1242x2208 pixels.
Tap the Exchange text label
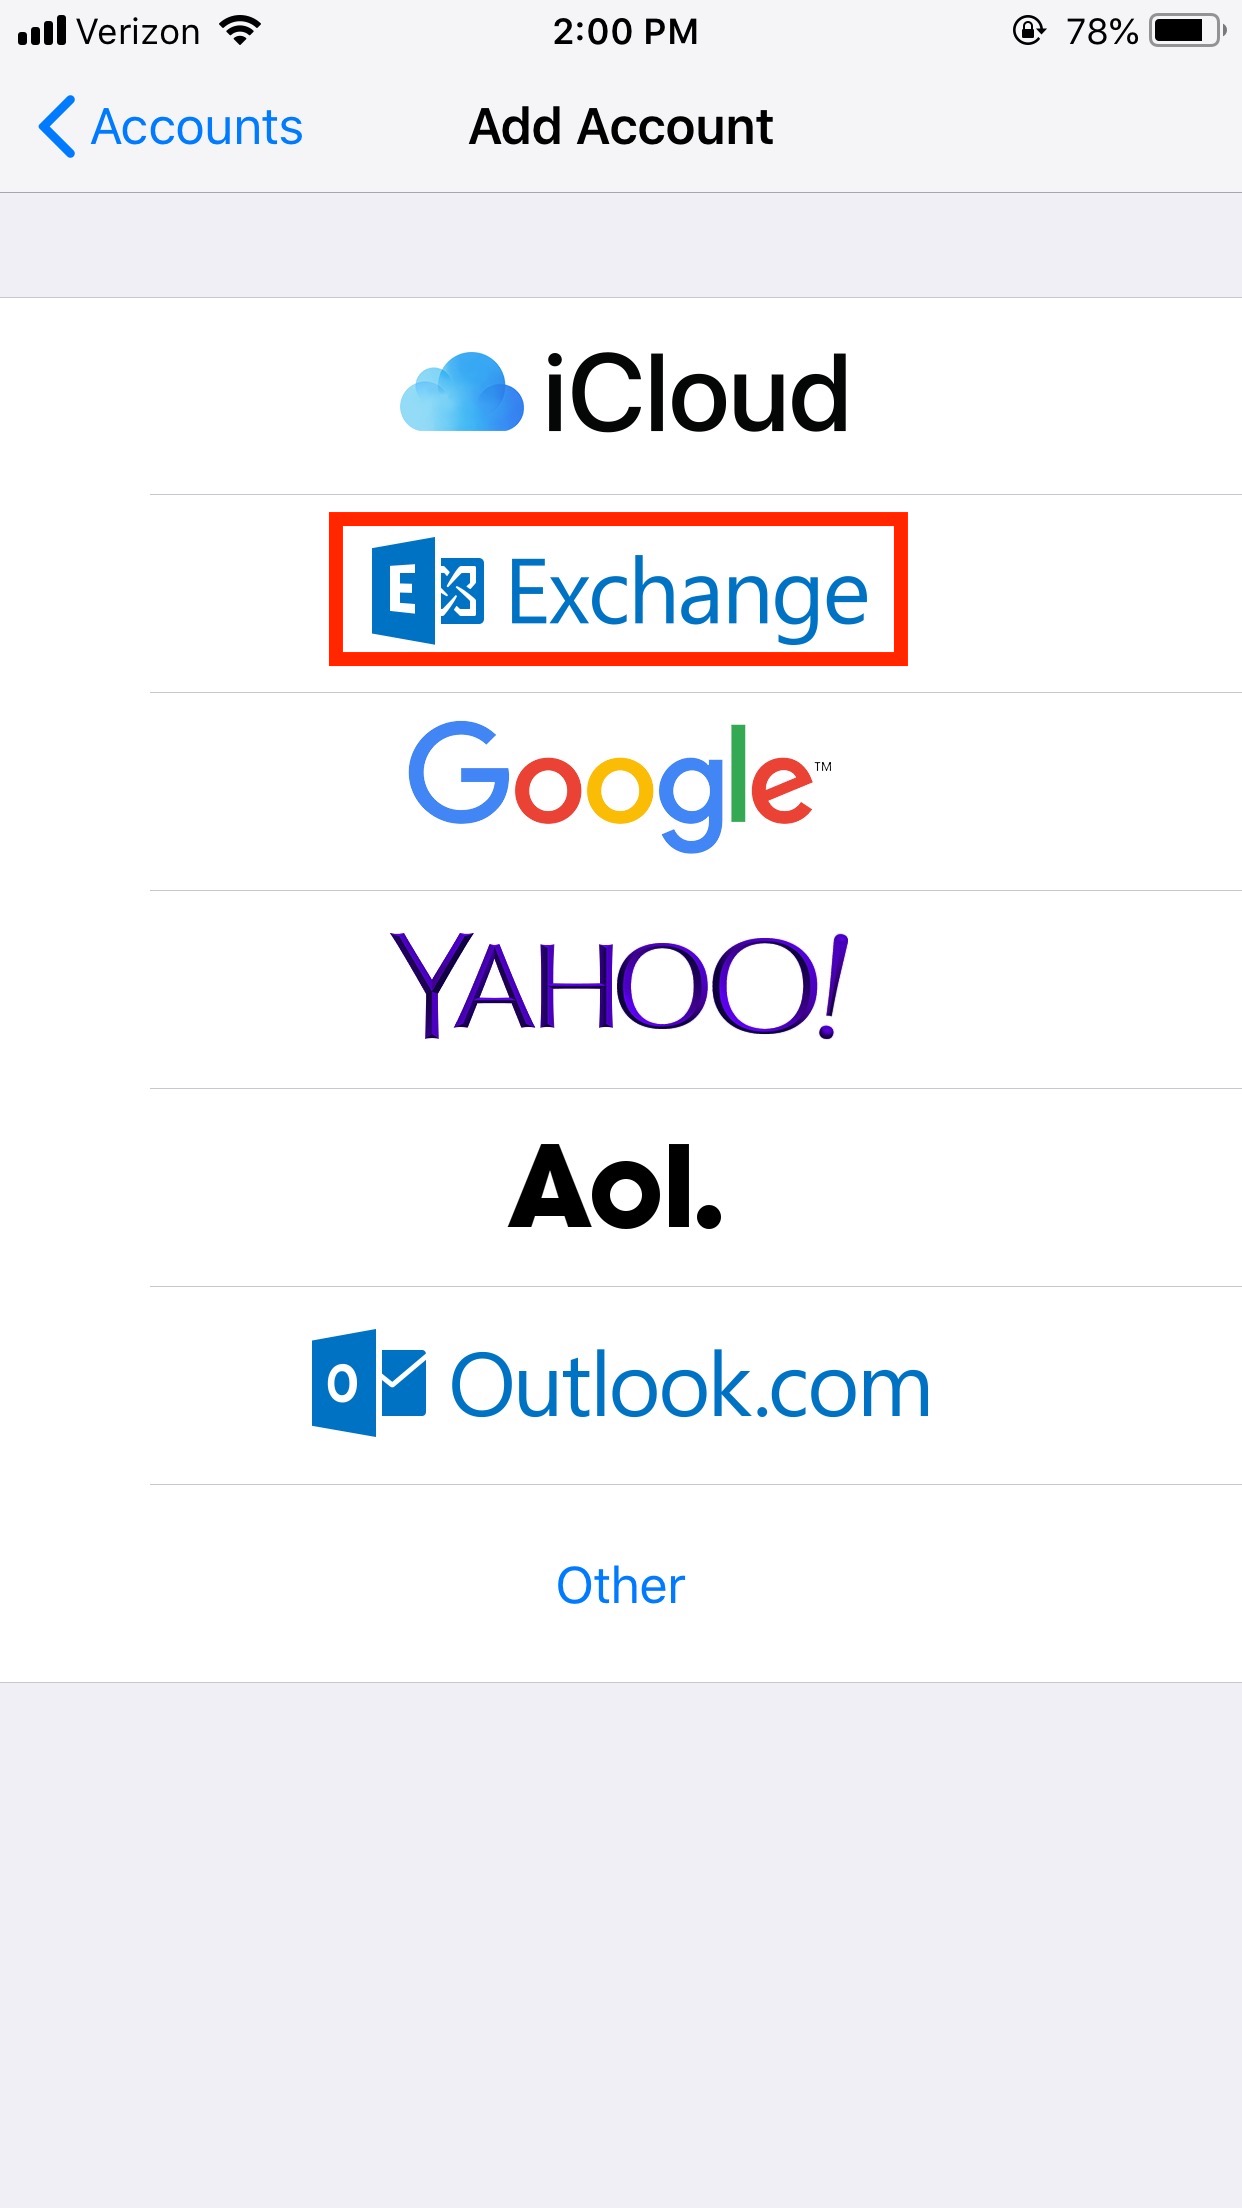(688, 595)
